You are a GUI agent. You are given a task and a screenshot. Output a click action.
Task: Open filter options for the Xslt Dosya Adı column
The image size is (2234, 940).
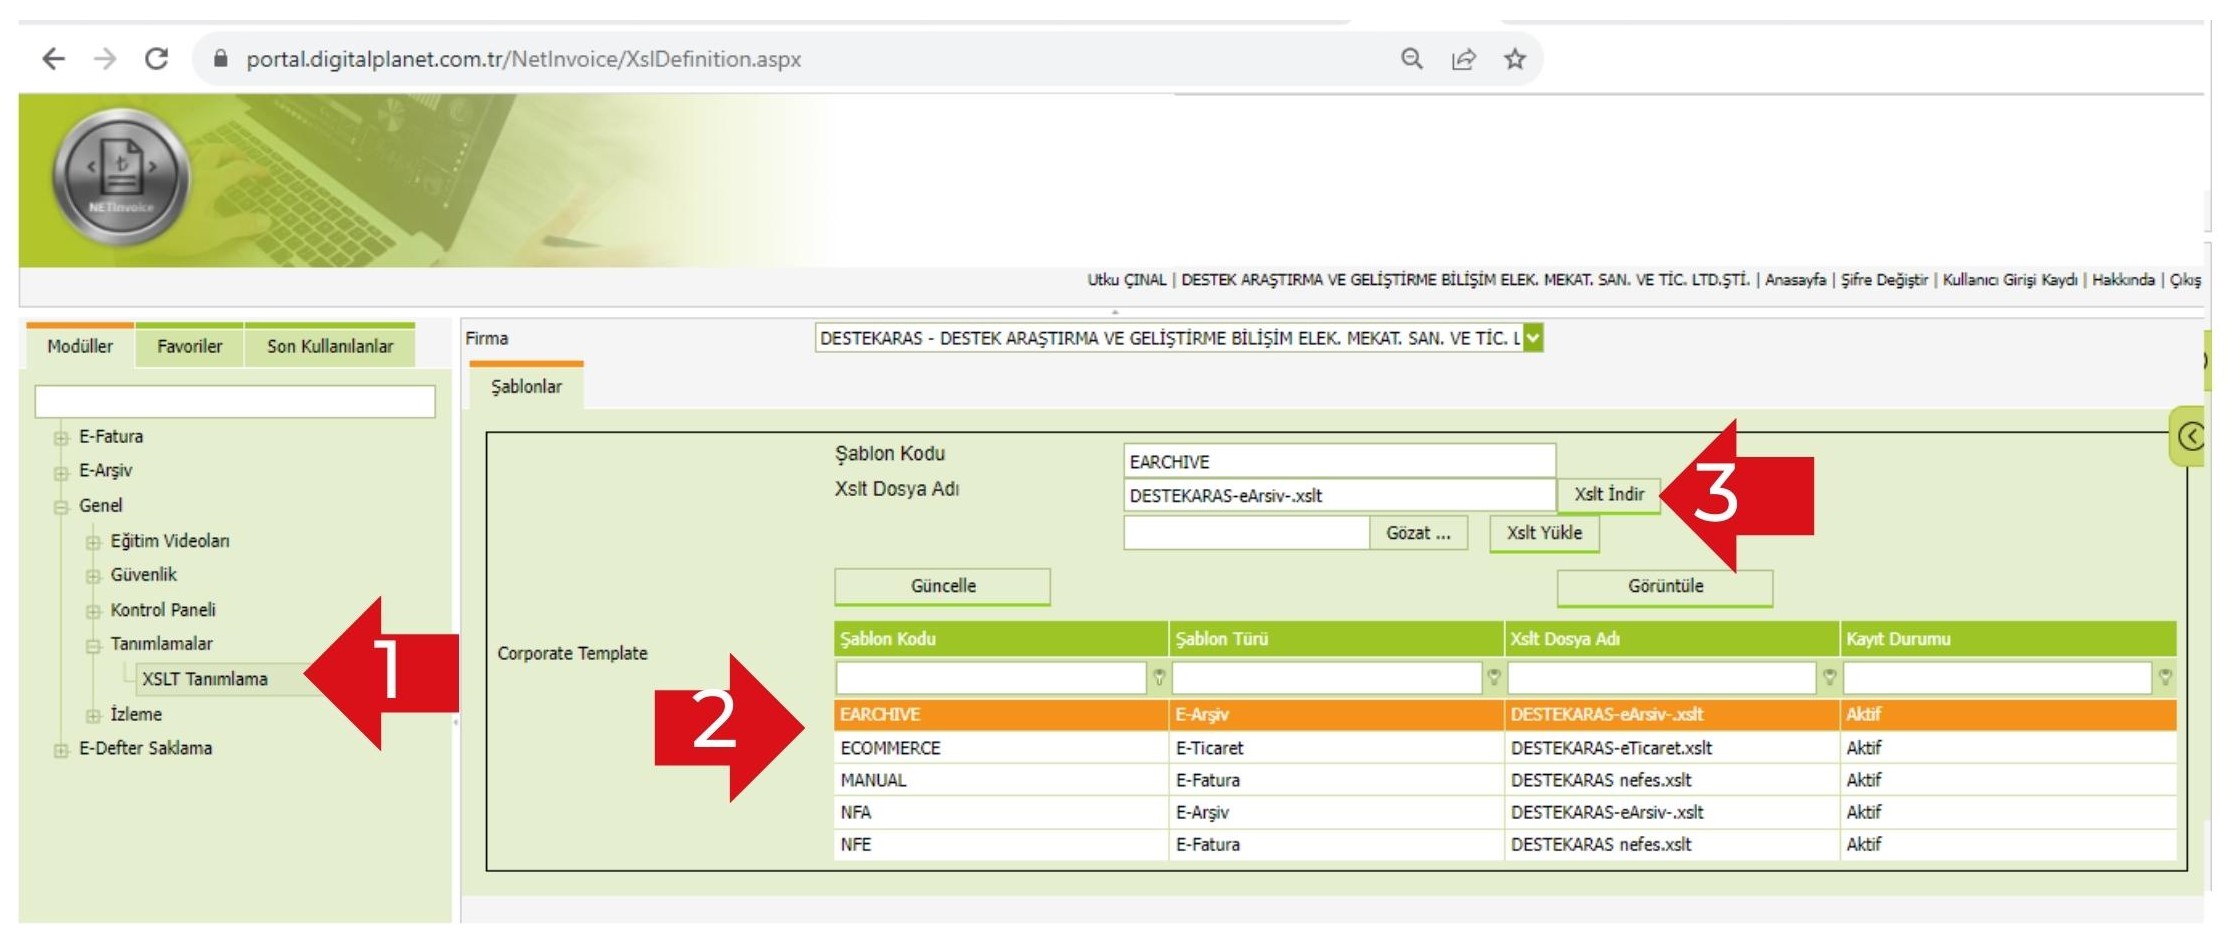1828,678
